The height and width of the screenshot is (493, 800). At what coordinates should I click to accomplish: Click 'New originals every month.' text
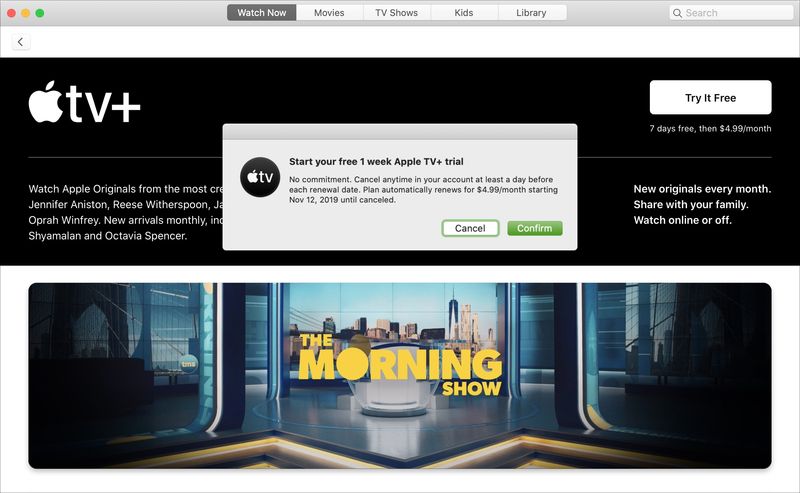click(702, 189)
